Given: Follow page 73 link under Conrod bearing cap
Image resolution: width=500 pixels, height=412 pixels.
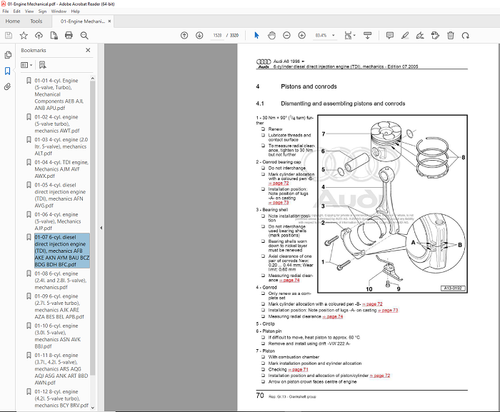Looking at the screenshot, I should [279, 202].
